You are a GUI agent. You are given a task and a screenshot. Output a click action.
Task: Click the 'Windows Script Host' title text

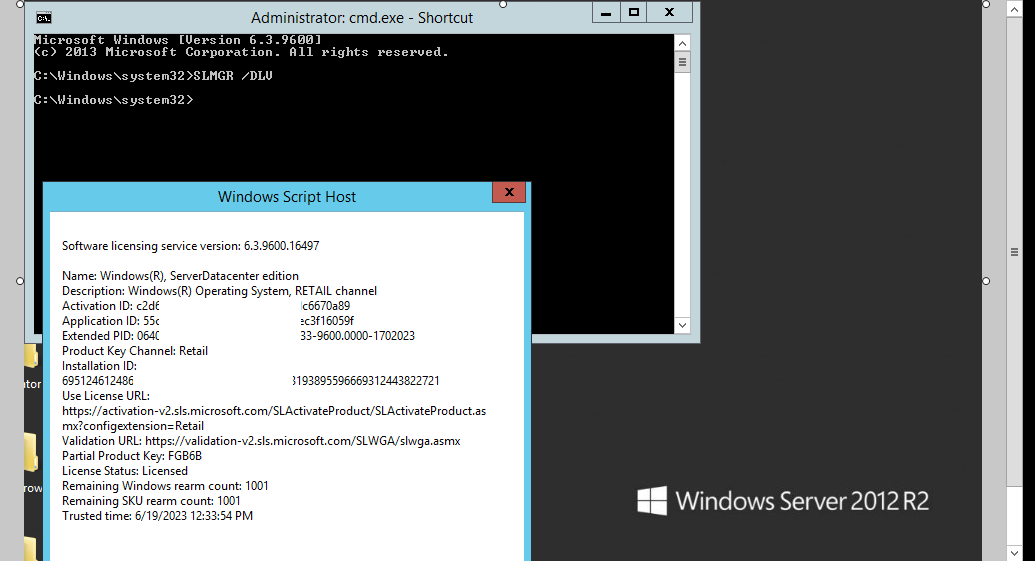286,197
